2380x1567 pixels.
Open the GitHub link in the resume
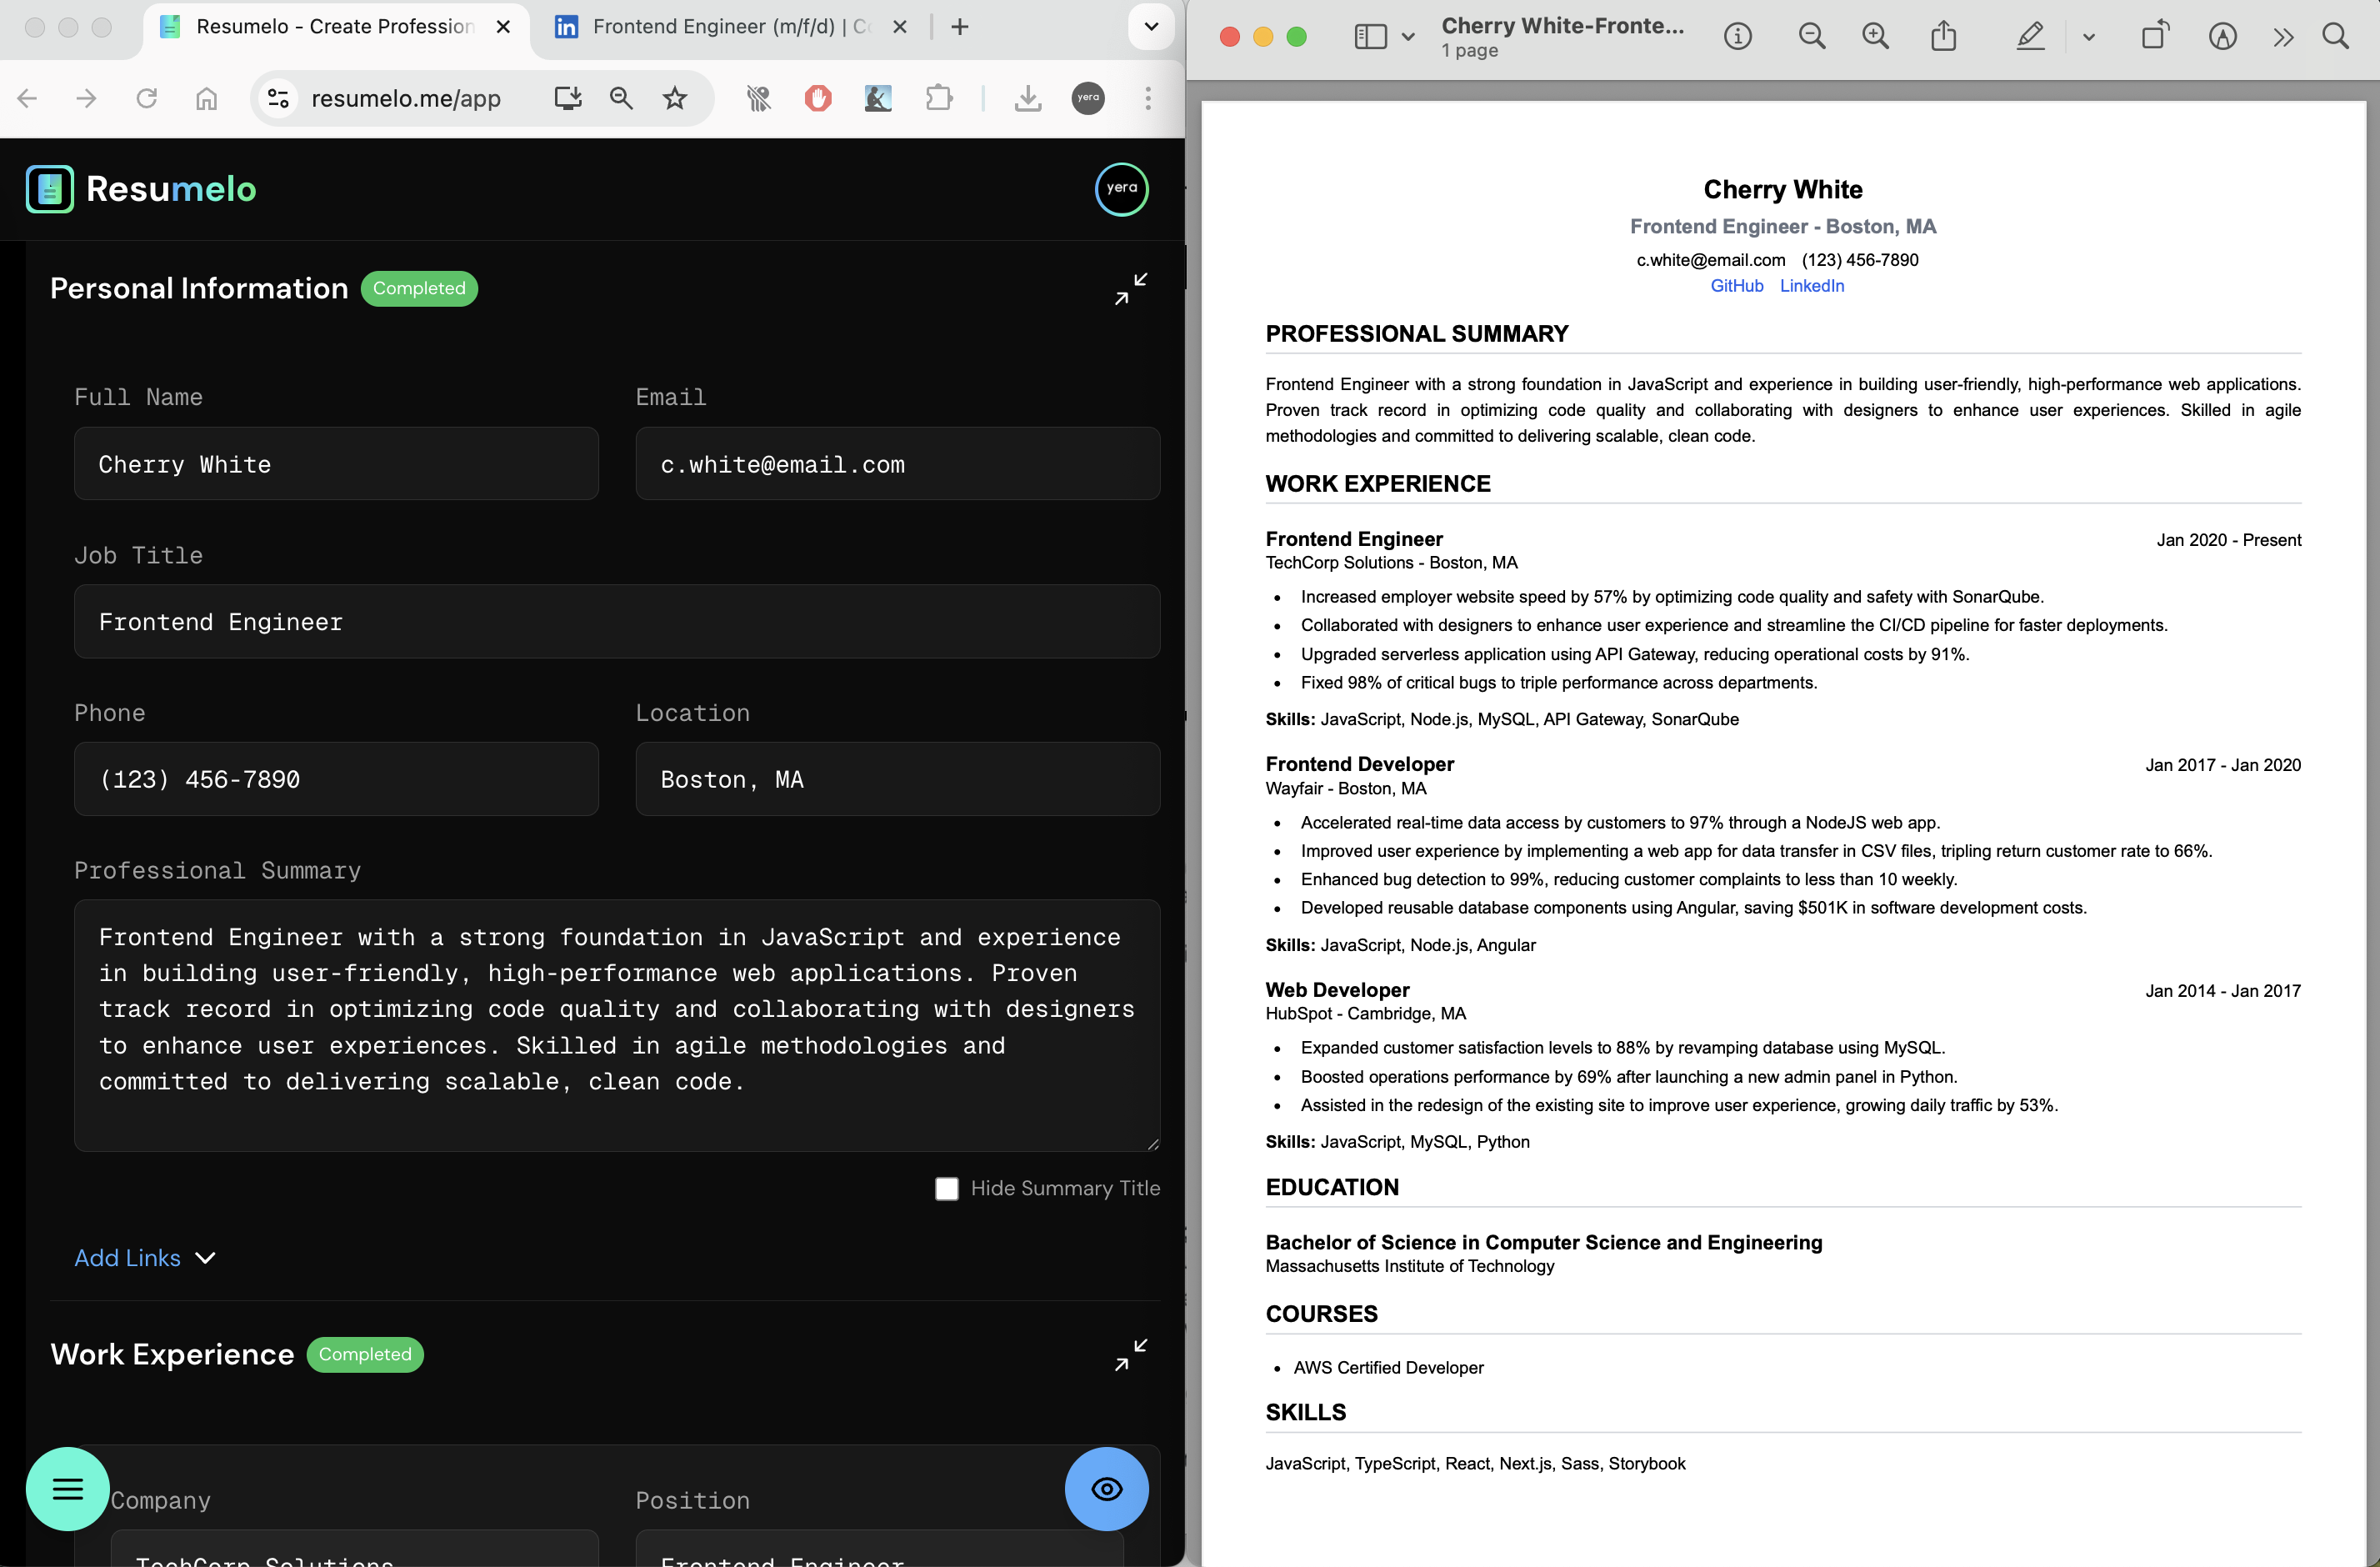click(1736, 286)
